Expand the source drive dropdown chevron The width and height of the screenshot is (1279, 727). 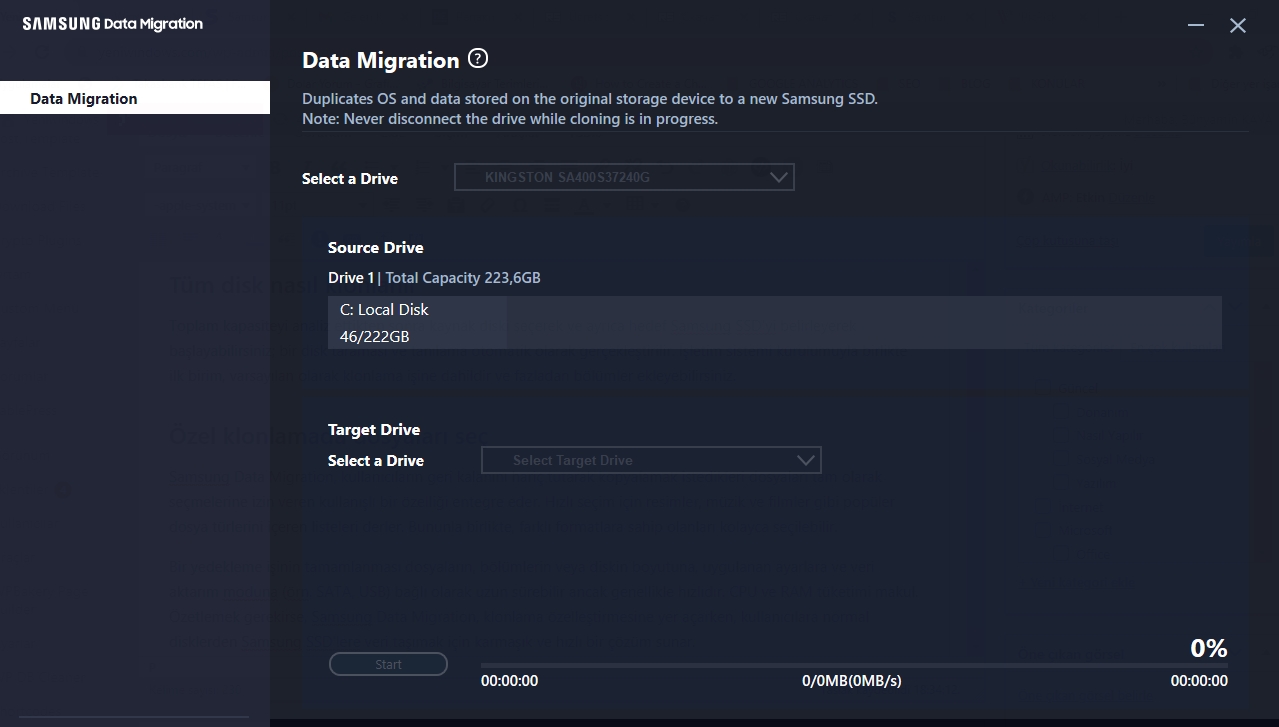[x=779, y=177]
